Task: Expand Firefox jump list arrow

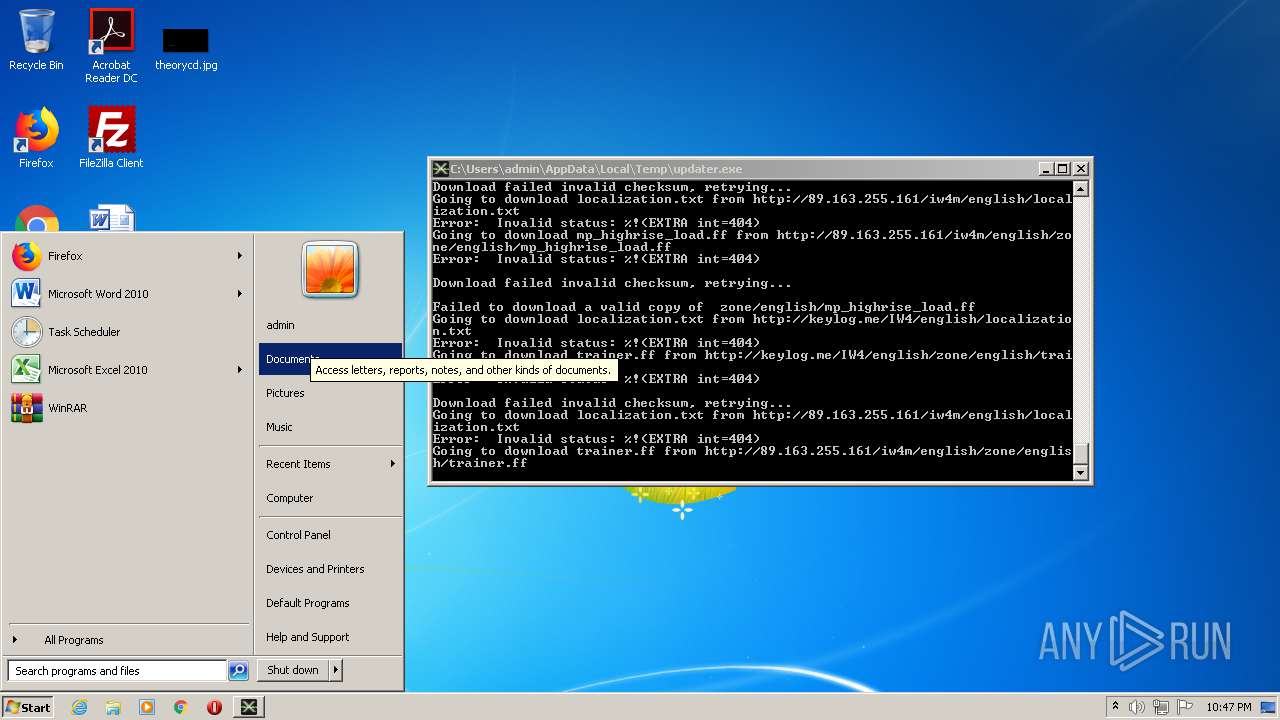Action: (x=239, y=256)
